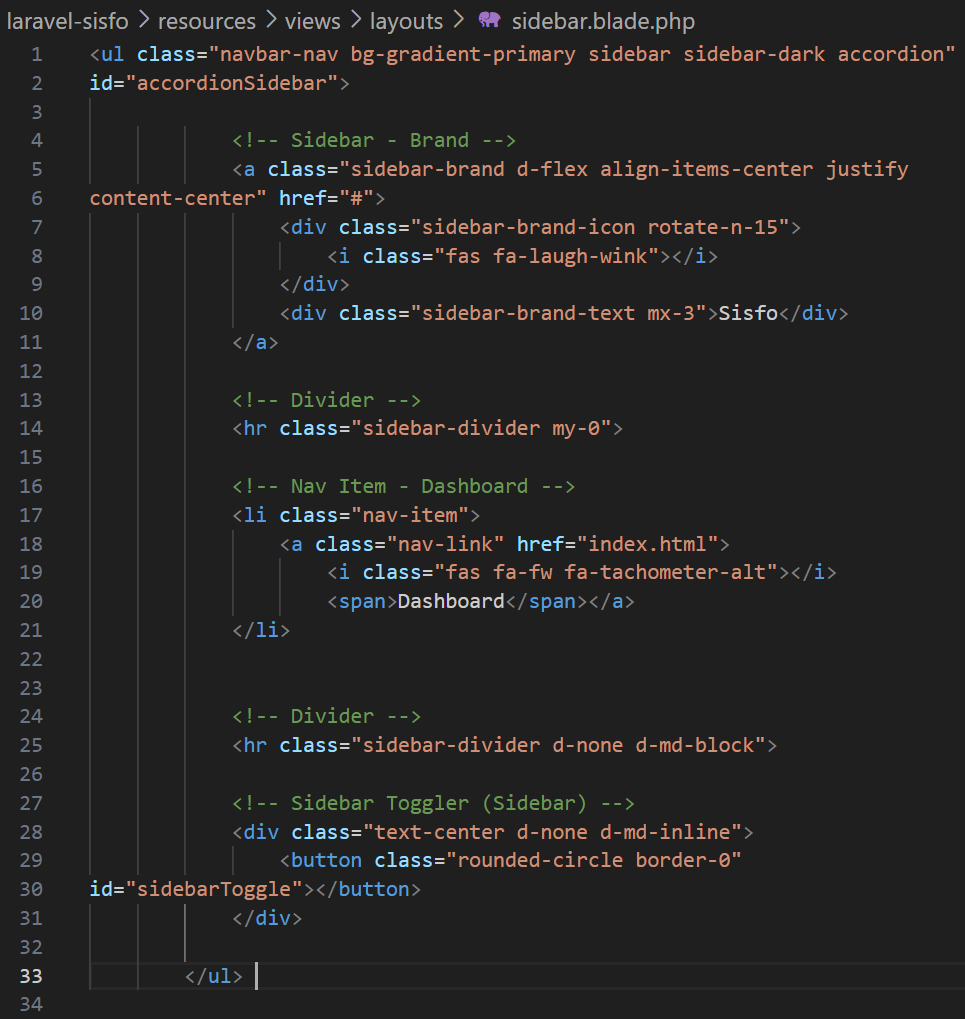Click line number 28 in the gutter

point(31,832)
